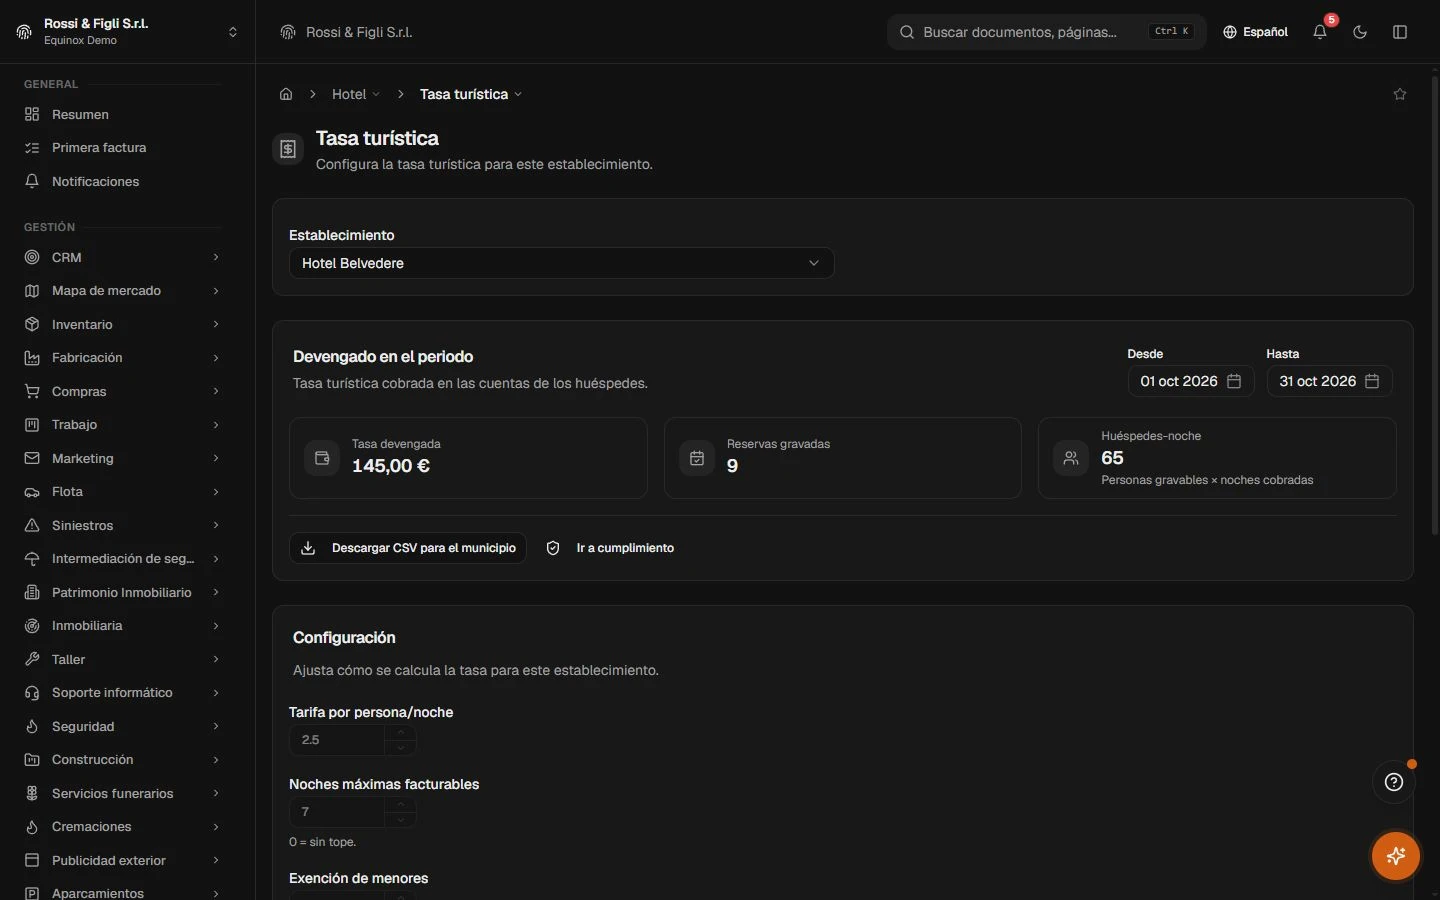Open Notificaciones in the sidebar
This screenshot has height=900, width=1440.
tap(122, 181)
